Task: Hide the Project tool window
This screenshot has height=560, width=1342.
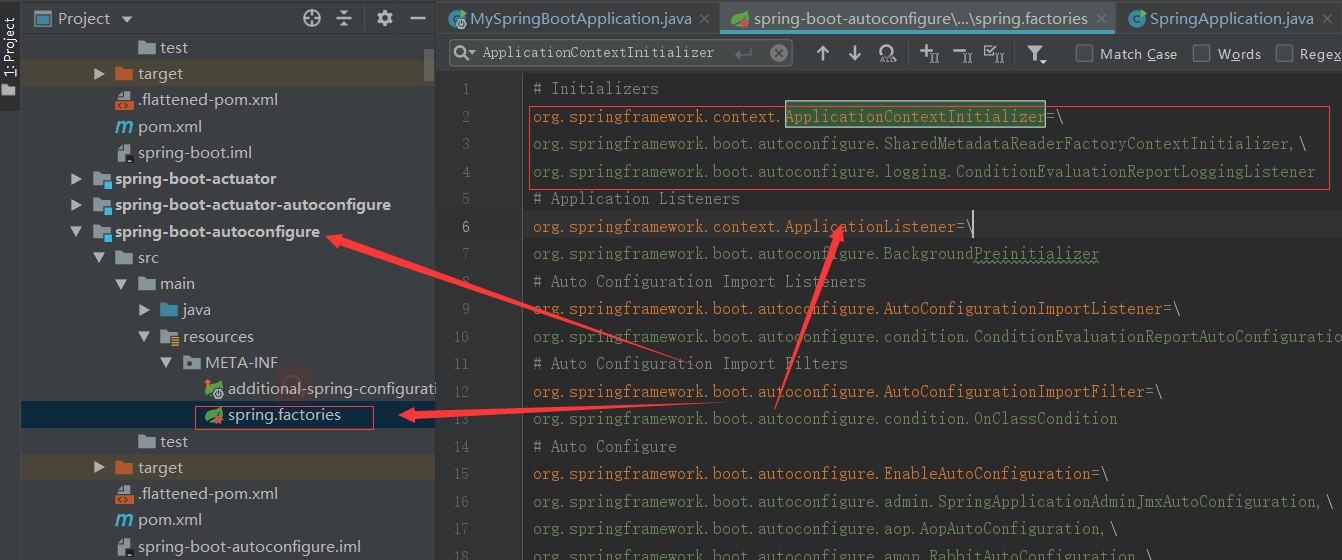Action: point(417,18)
